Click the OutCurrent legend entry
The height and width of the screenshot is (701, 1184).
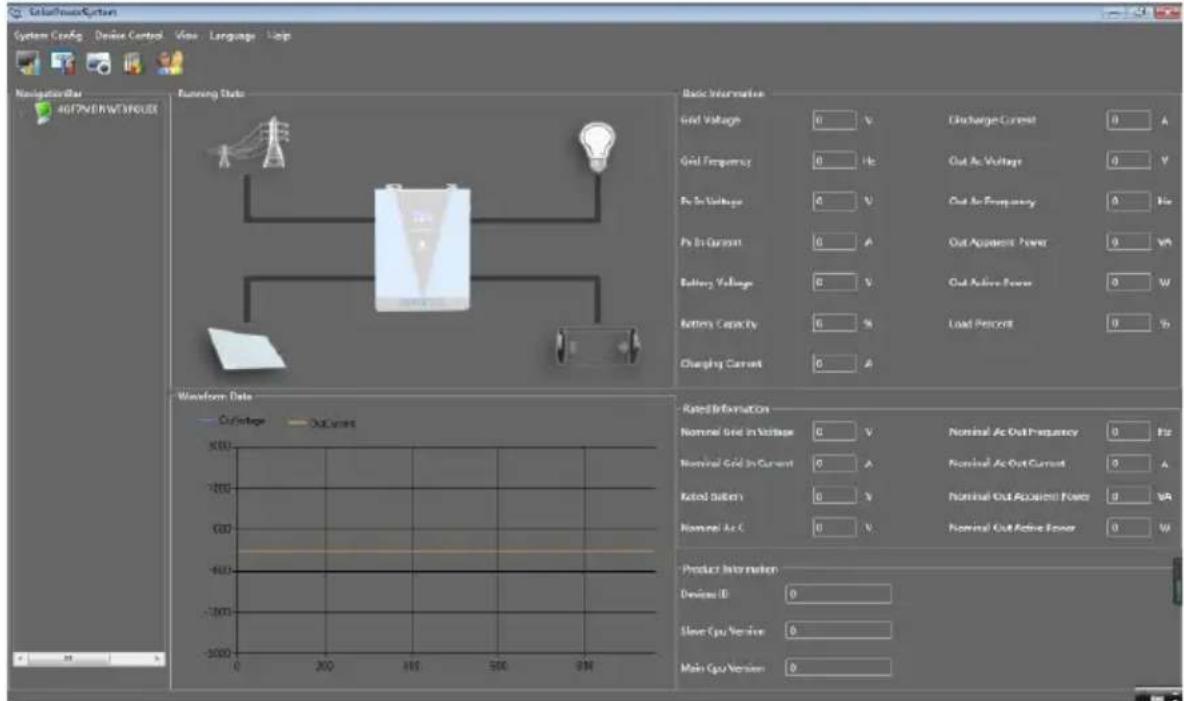322,423
